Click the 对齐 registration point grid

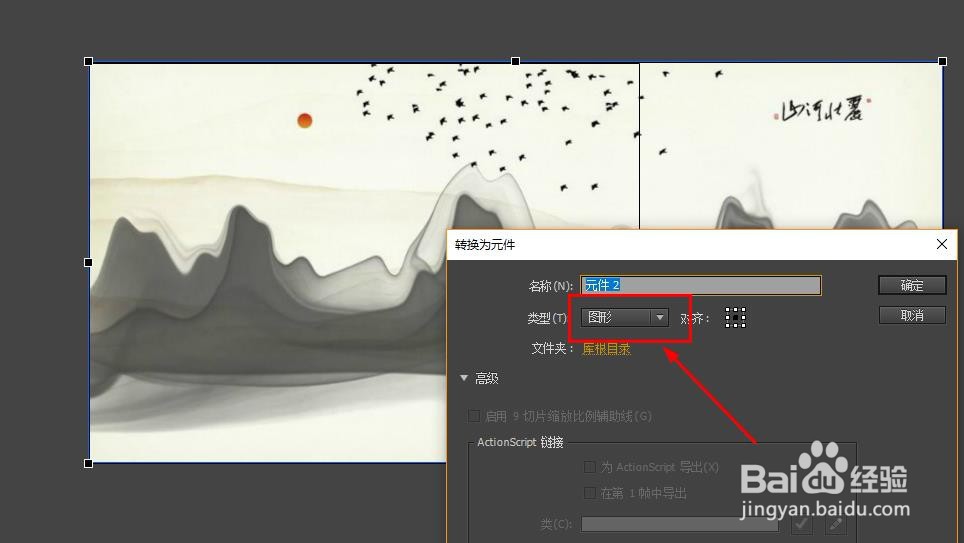[x=735, y=317]
